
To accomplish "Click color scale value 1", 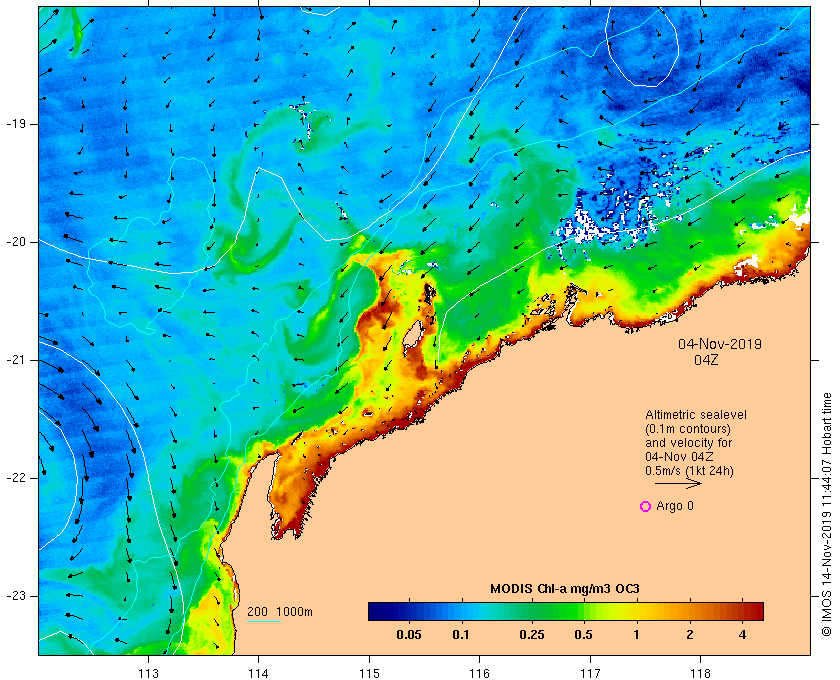I will tap(636, 635).
